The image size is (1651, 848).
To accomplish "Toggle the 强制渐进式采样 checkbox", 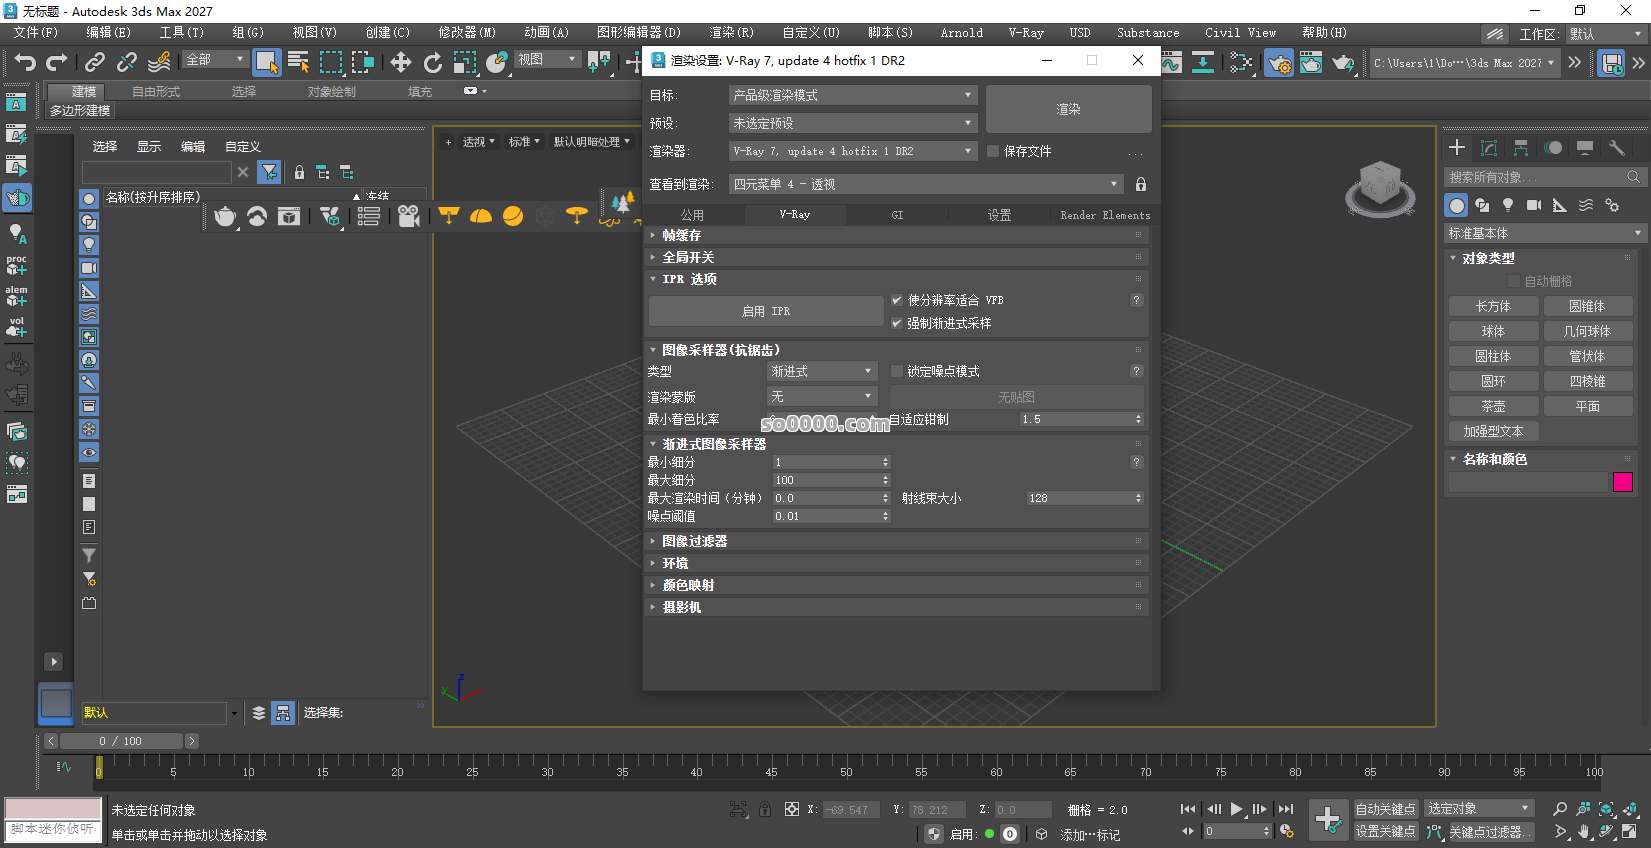I will tap(897, 323).
